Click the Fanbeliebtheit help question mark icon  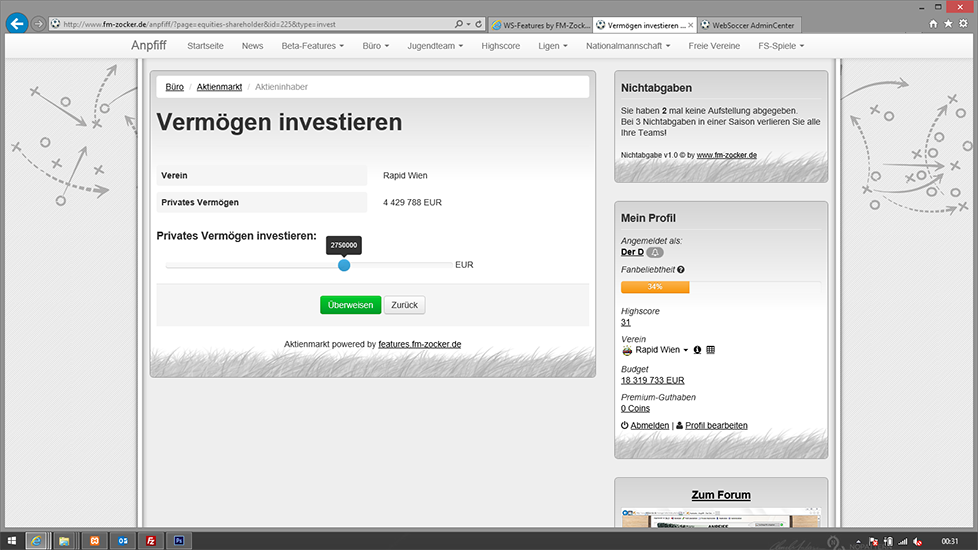pyautogui.click(x=681, y=270)
